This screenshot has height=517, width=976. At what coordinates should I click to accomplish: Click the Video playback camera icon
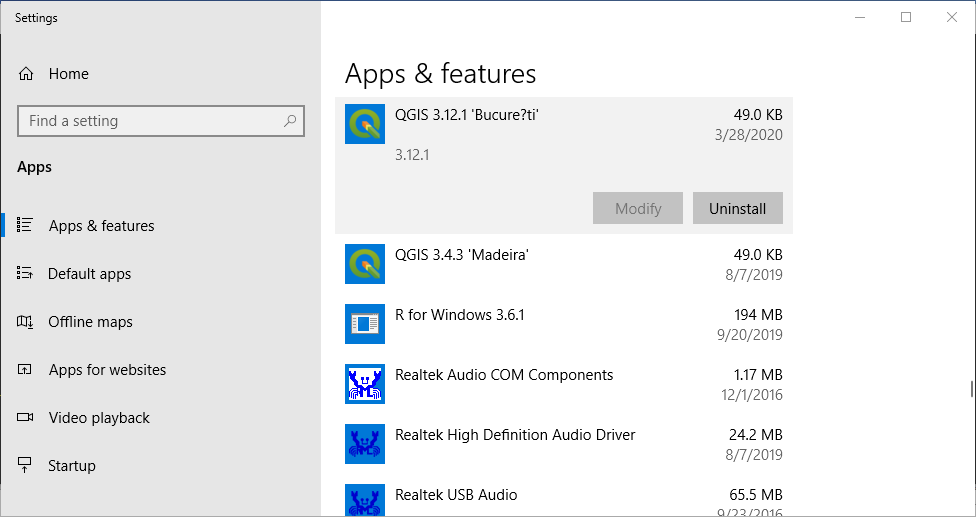pos(25,417)
